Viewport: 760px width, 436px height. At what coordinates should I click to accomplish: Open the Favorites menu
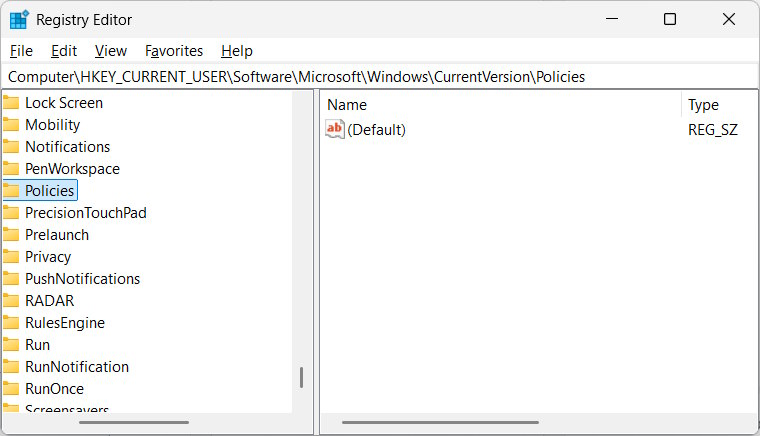(174, 50)
